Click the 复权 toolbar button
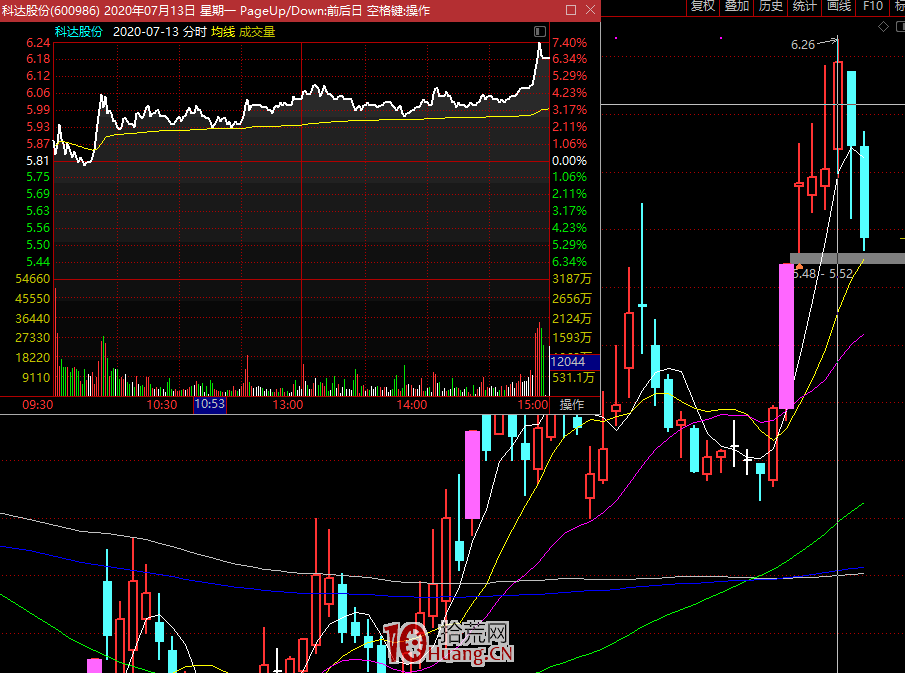Image resolution: width=905 pixels, height=673 pixels. [x=703, y=6]
